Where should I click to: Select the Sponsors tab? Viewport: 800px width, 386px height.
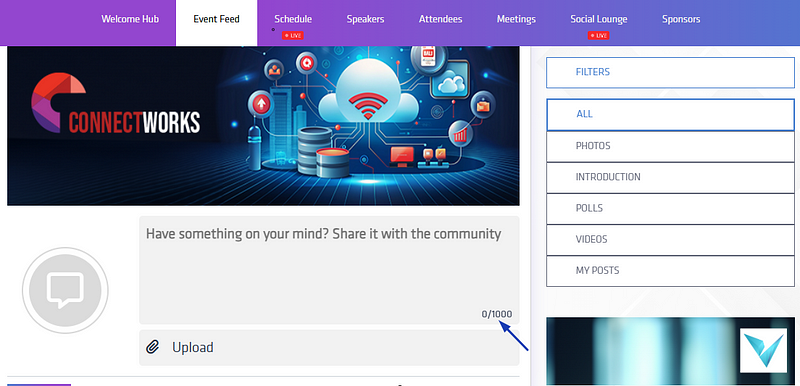pyautogui.click(x=681, y=19)
